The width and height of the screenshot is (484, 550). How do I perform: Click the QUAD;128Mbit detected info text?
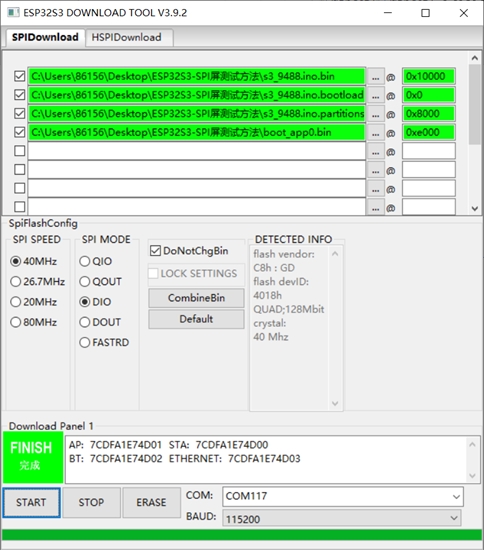(x=289, y=309)
